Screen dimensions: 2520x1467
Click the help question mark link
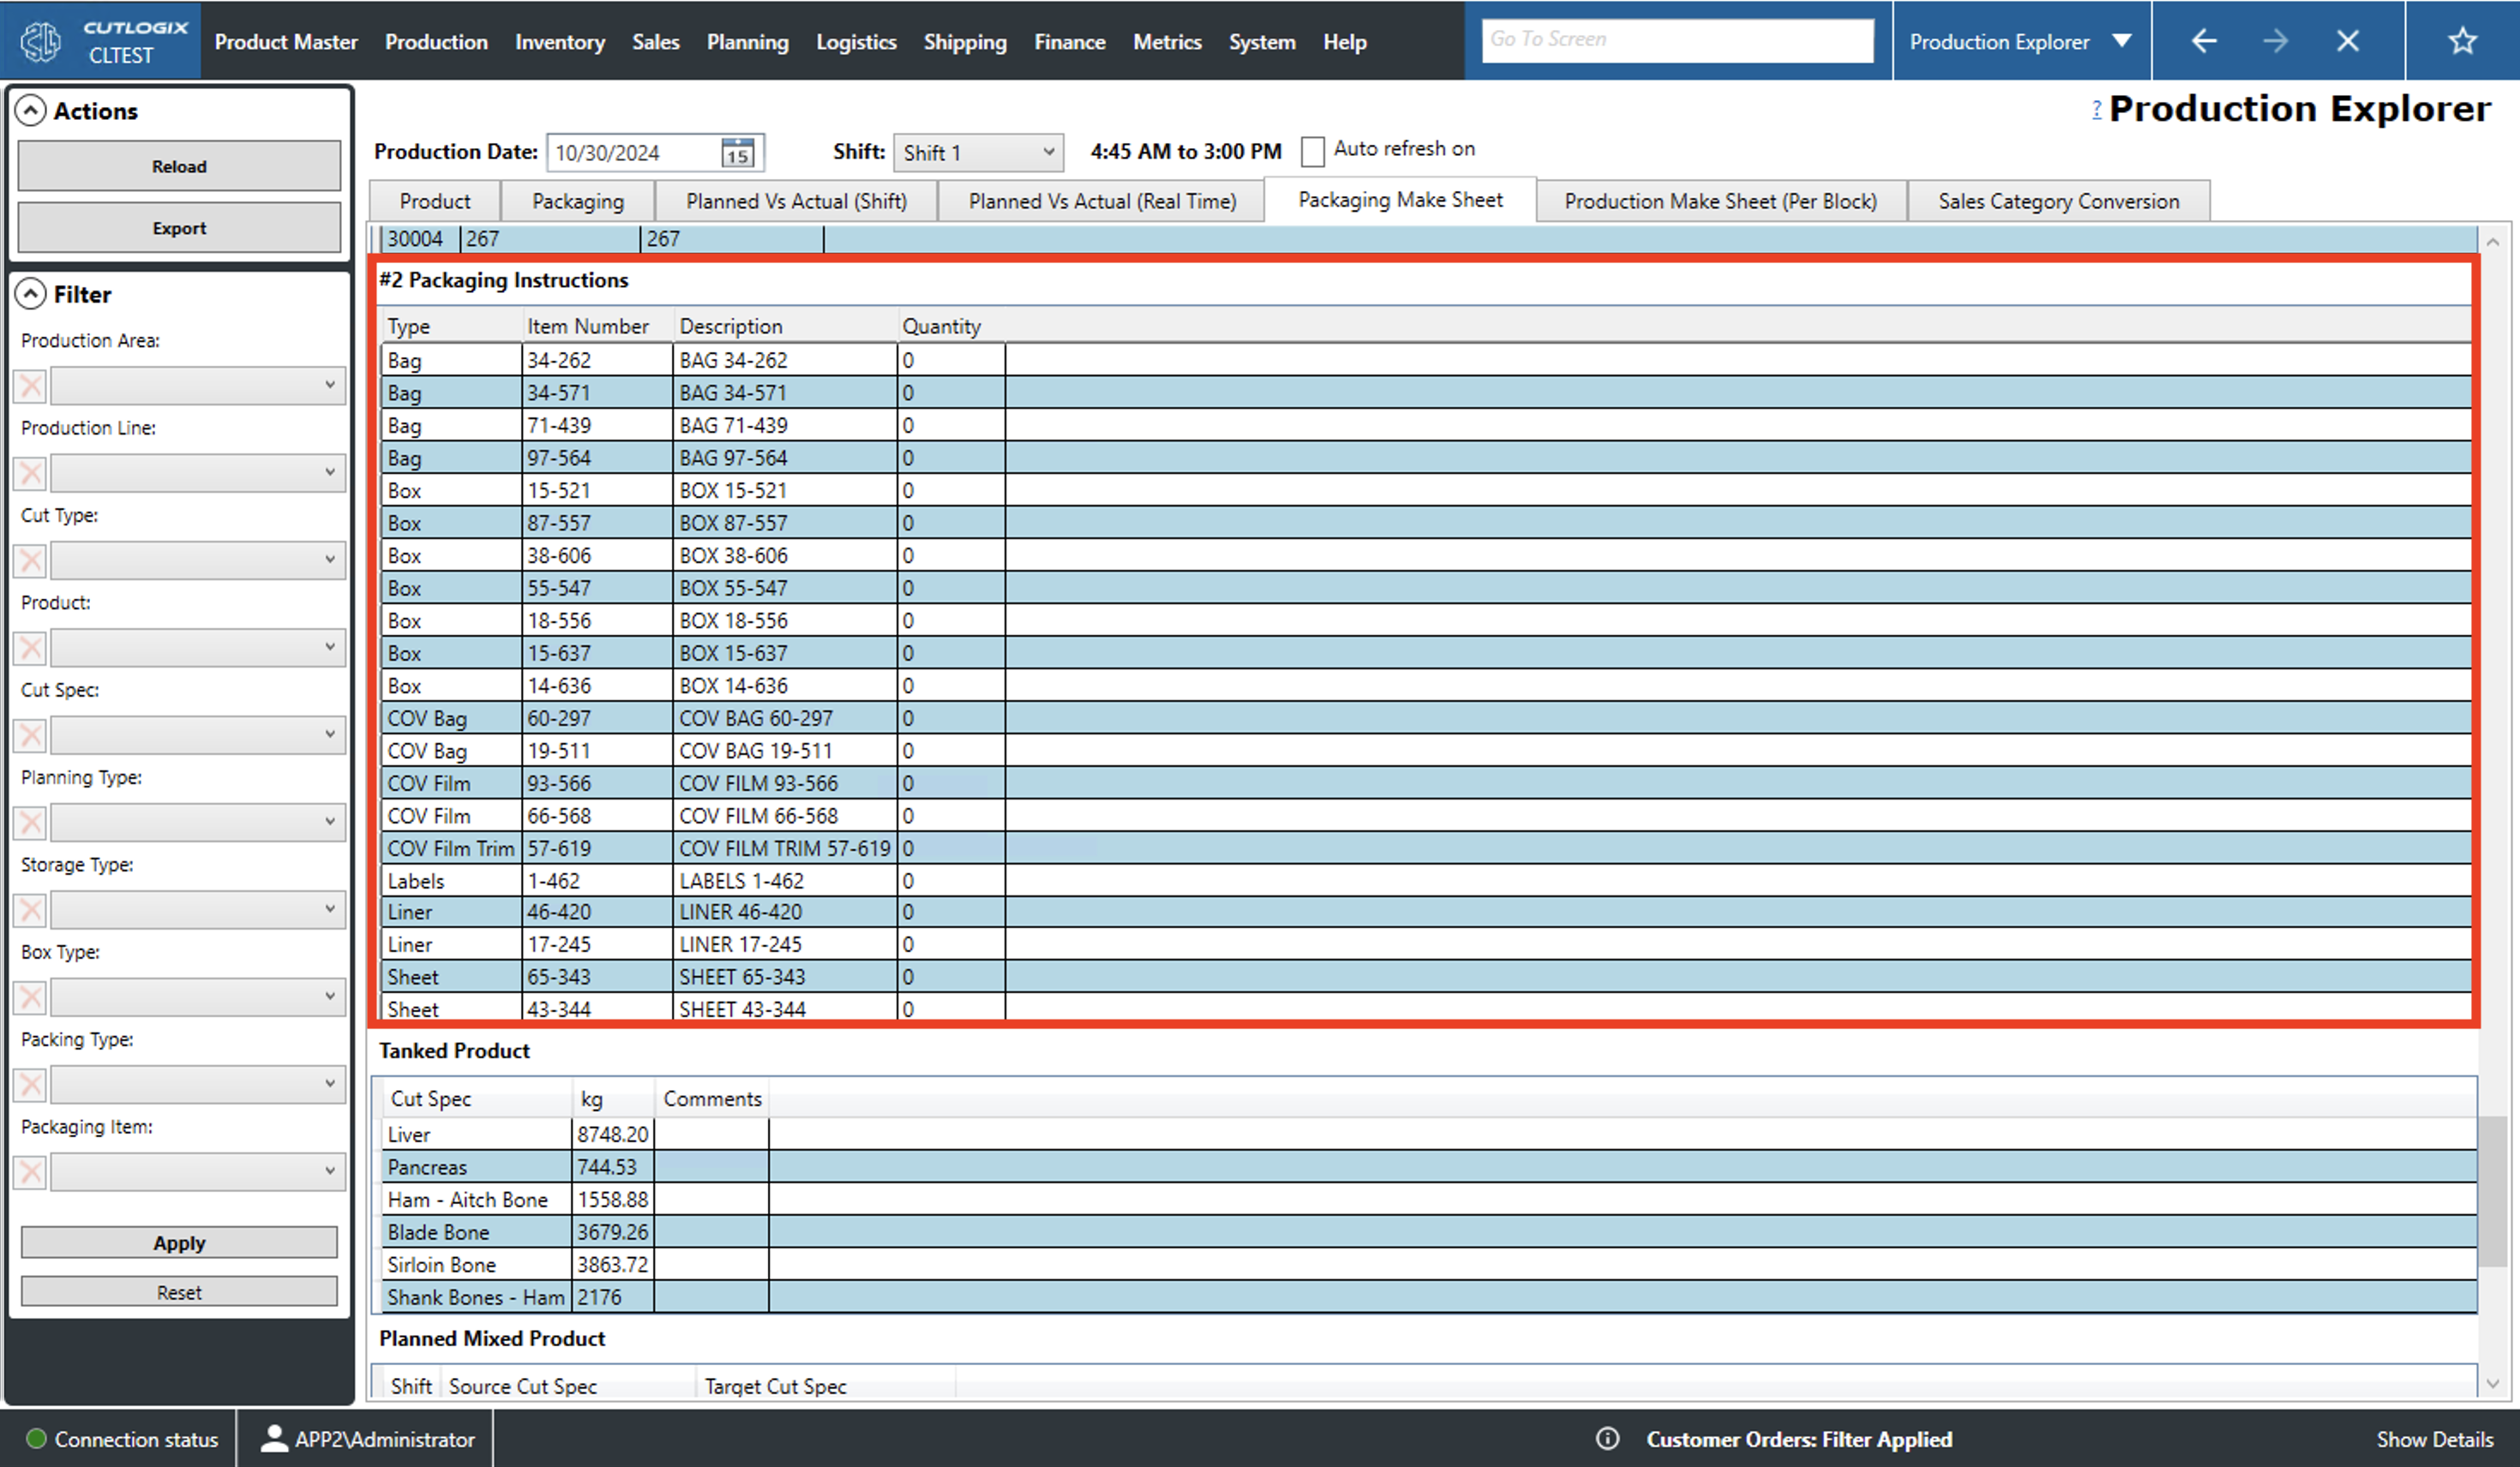(2096, 109)
